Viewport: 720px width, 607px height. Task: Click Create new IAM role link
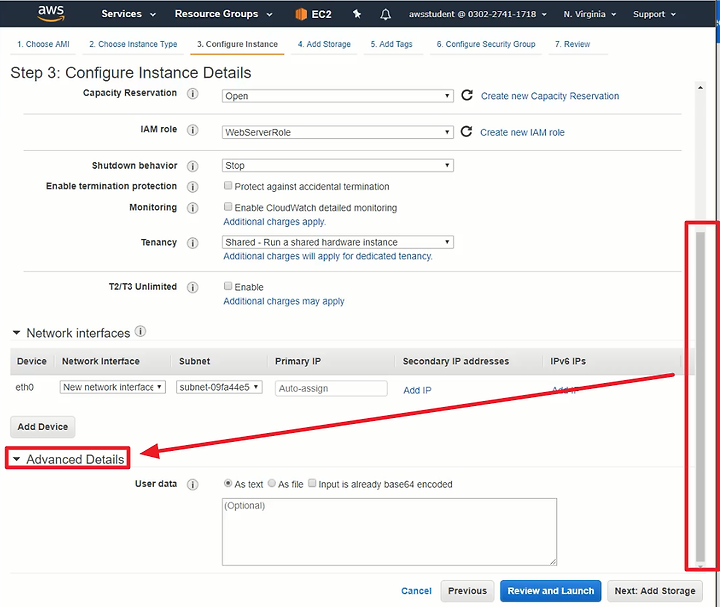click(x=523, y=132)
